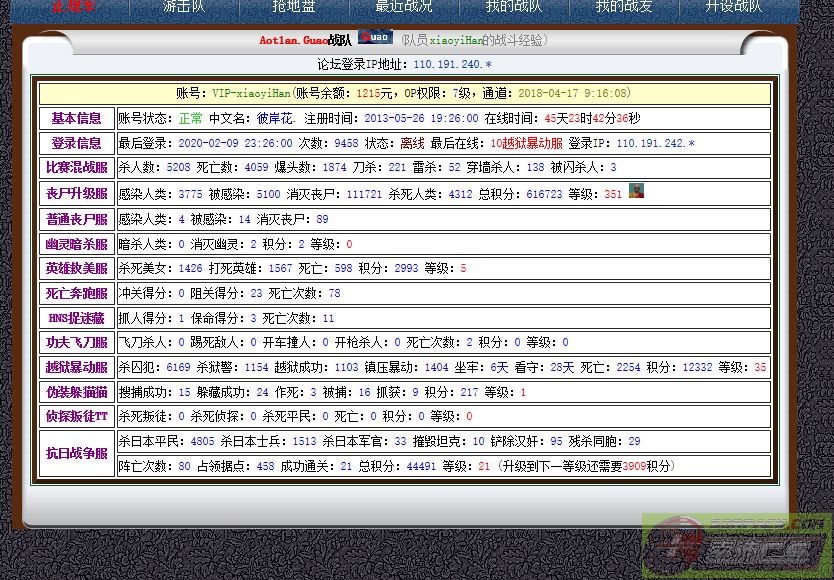Image resolution: width=834 pixels, height=580 pixels.
Task: Click the kill count 5208
Action: pyautogui.click(x=178, y=168)
